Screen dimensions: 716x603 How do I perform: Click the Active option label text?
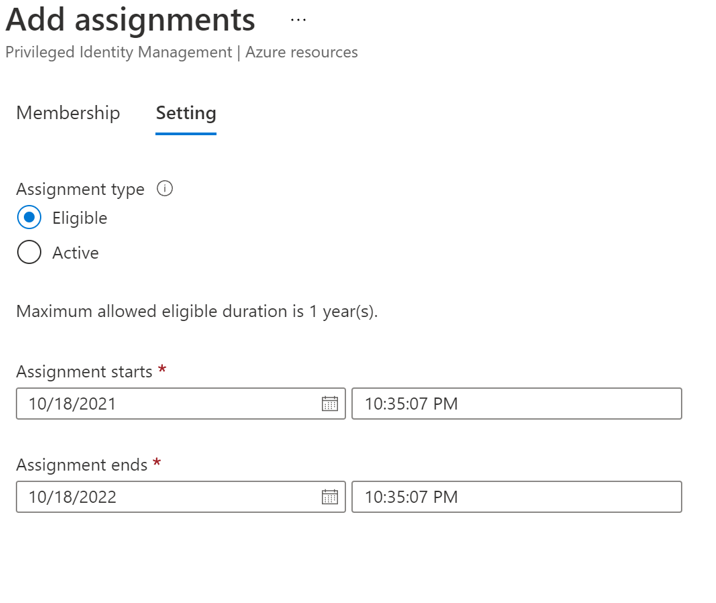point(76,253)
